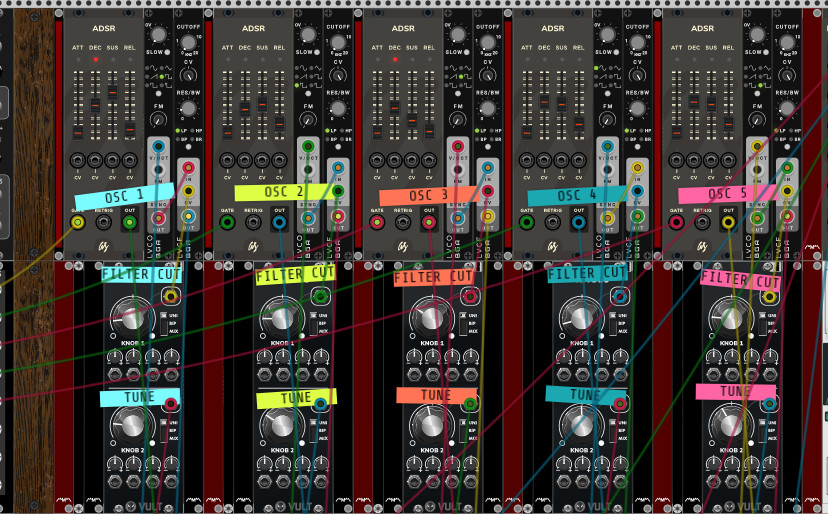The image size is (828, 514).
Task: Click the green OUT jack on OSC 1 ADSR
Action: point(129,222)
